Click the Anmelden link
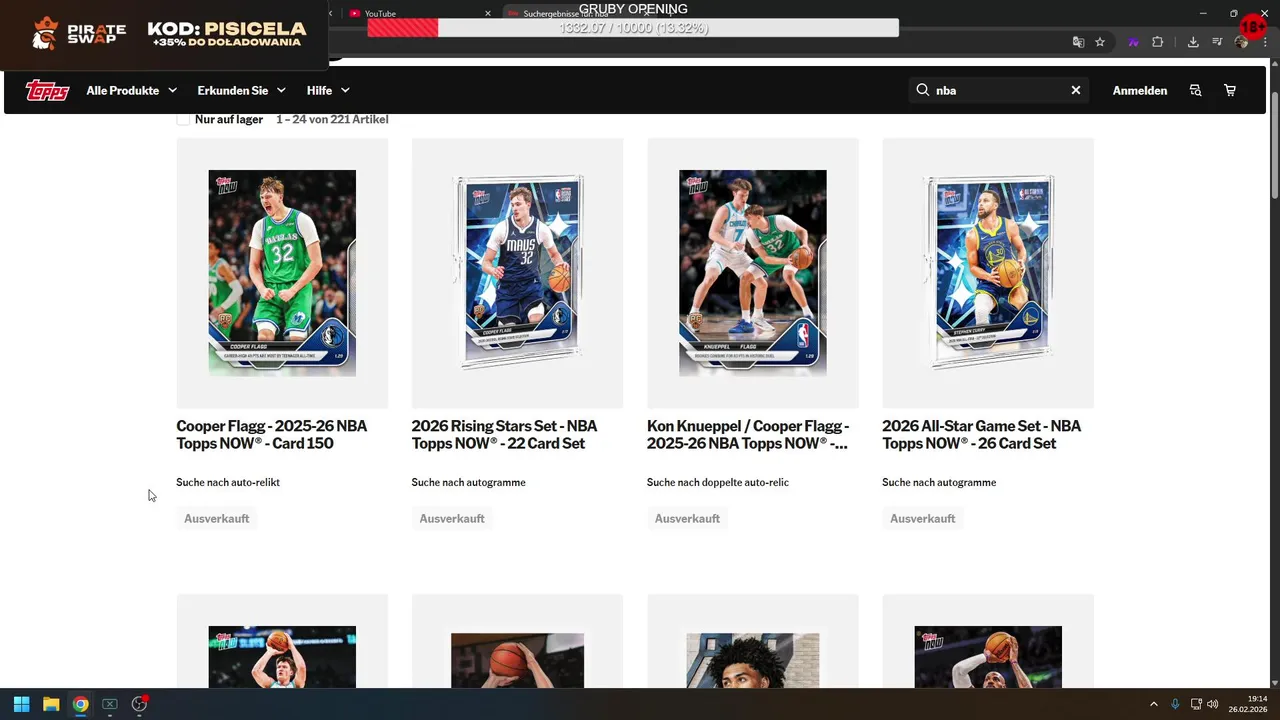Screen dimensions: 1280x720 click(1140, 90)
